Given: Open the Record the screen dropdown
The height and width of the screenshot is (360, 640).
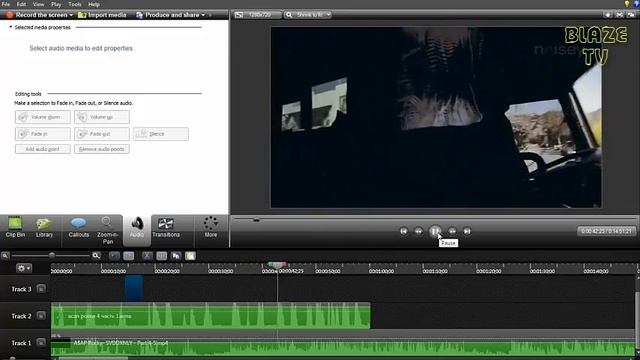Looking at the screenshot, I should tap(71, 15).
